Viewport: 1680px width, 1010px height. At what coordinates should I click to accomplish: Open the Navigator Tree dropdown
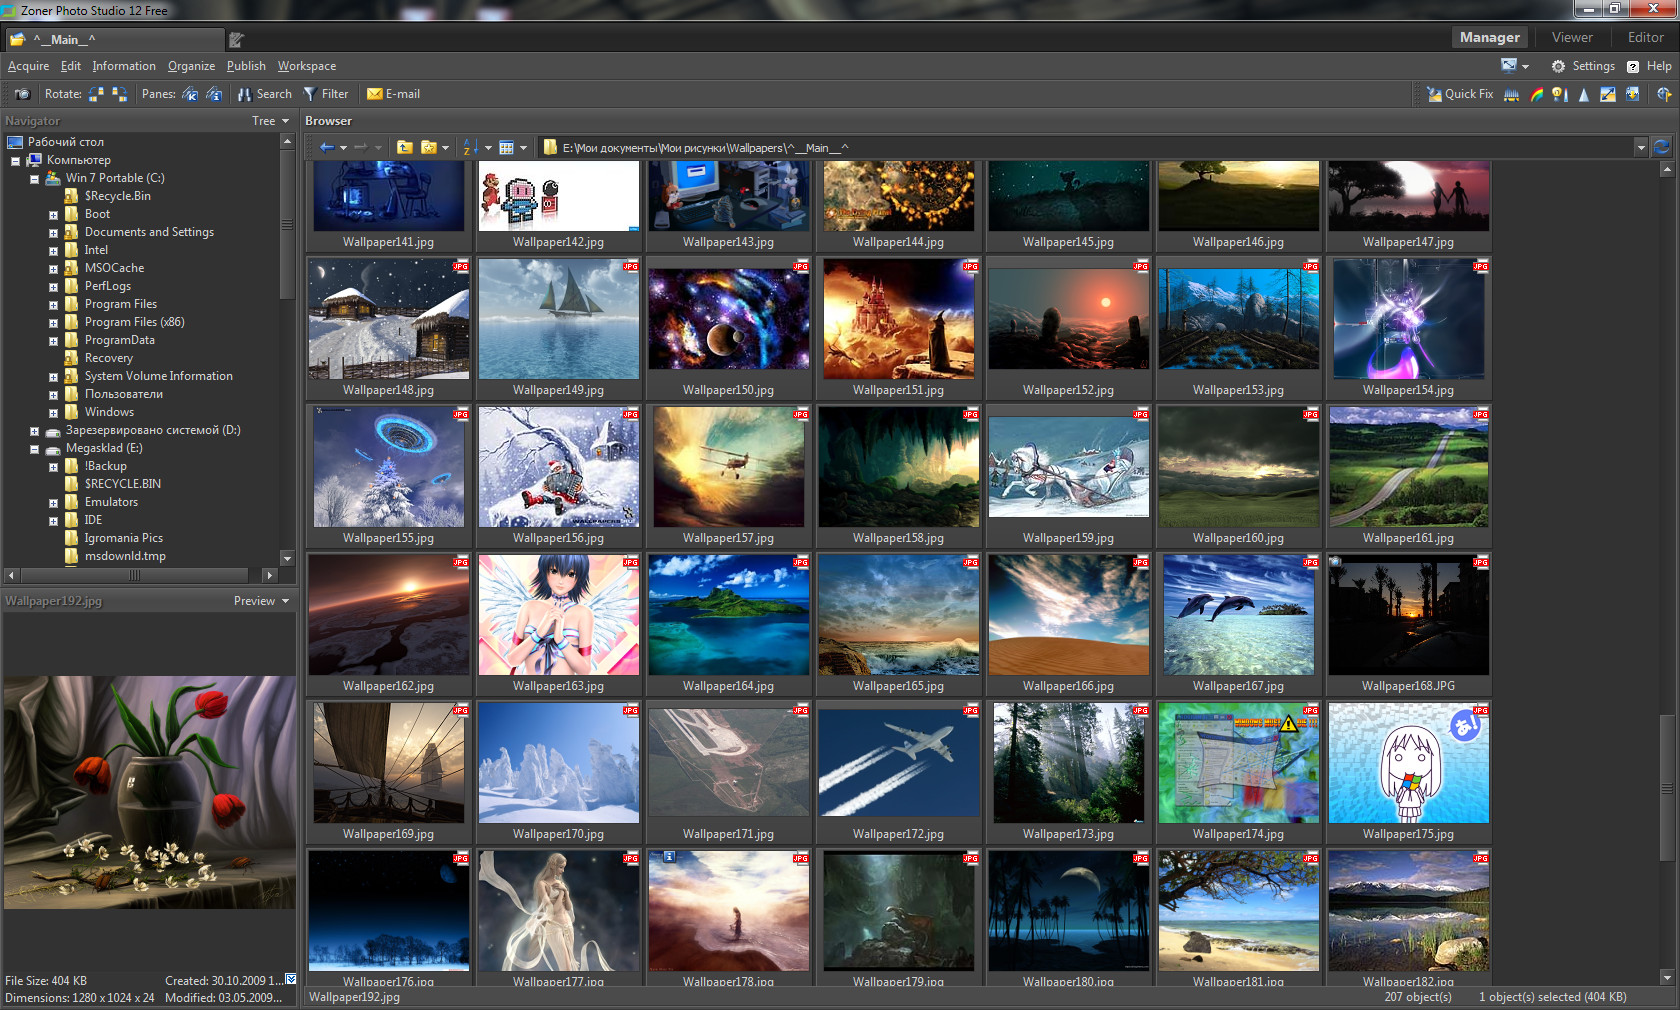270,121
